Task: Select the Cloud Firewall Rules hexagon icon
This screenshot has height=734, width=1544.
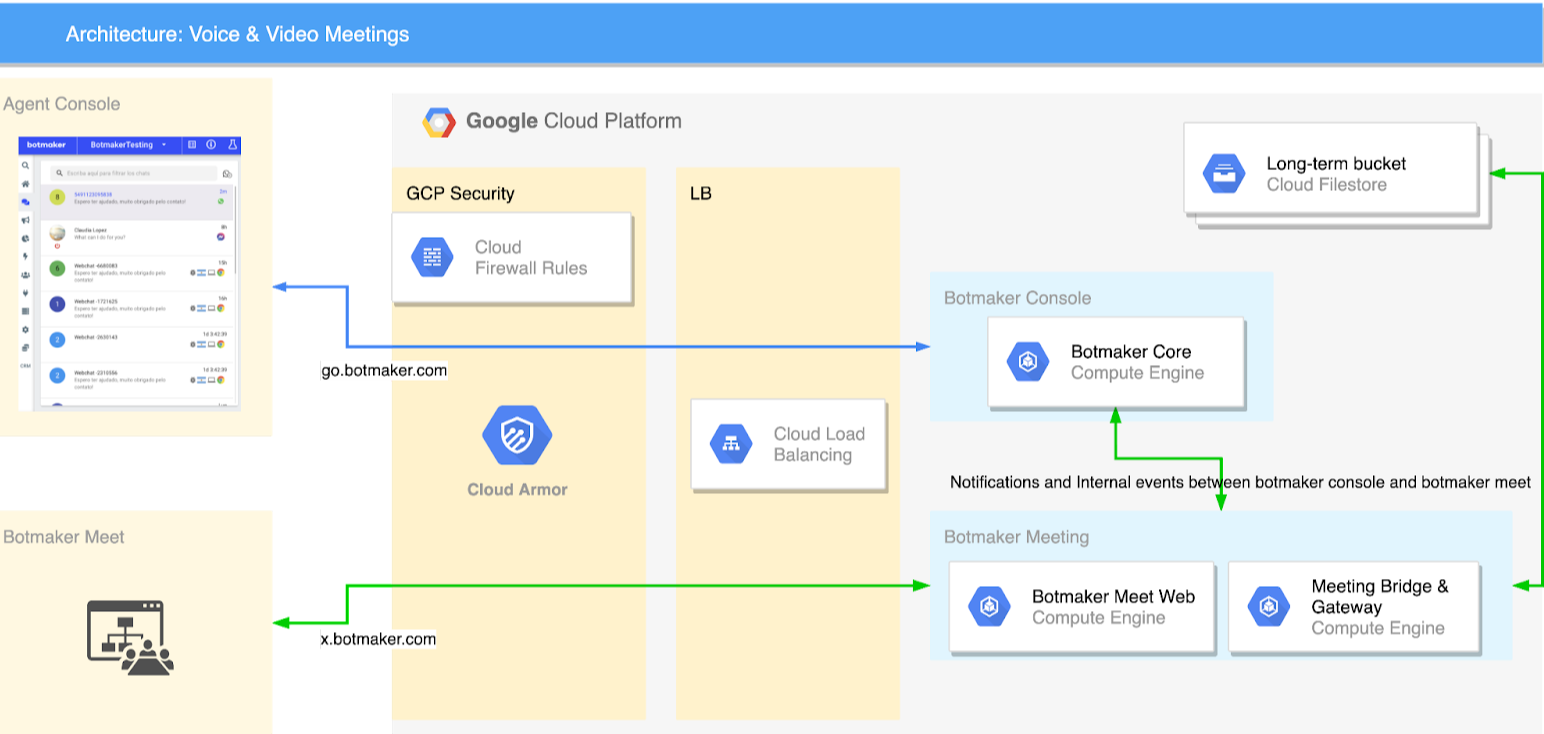Action: [432, 257]
